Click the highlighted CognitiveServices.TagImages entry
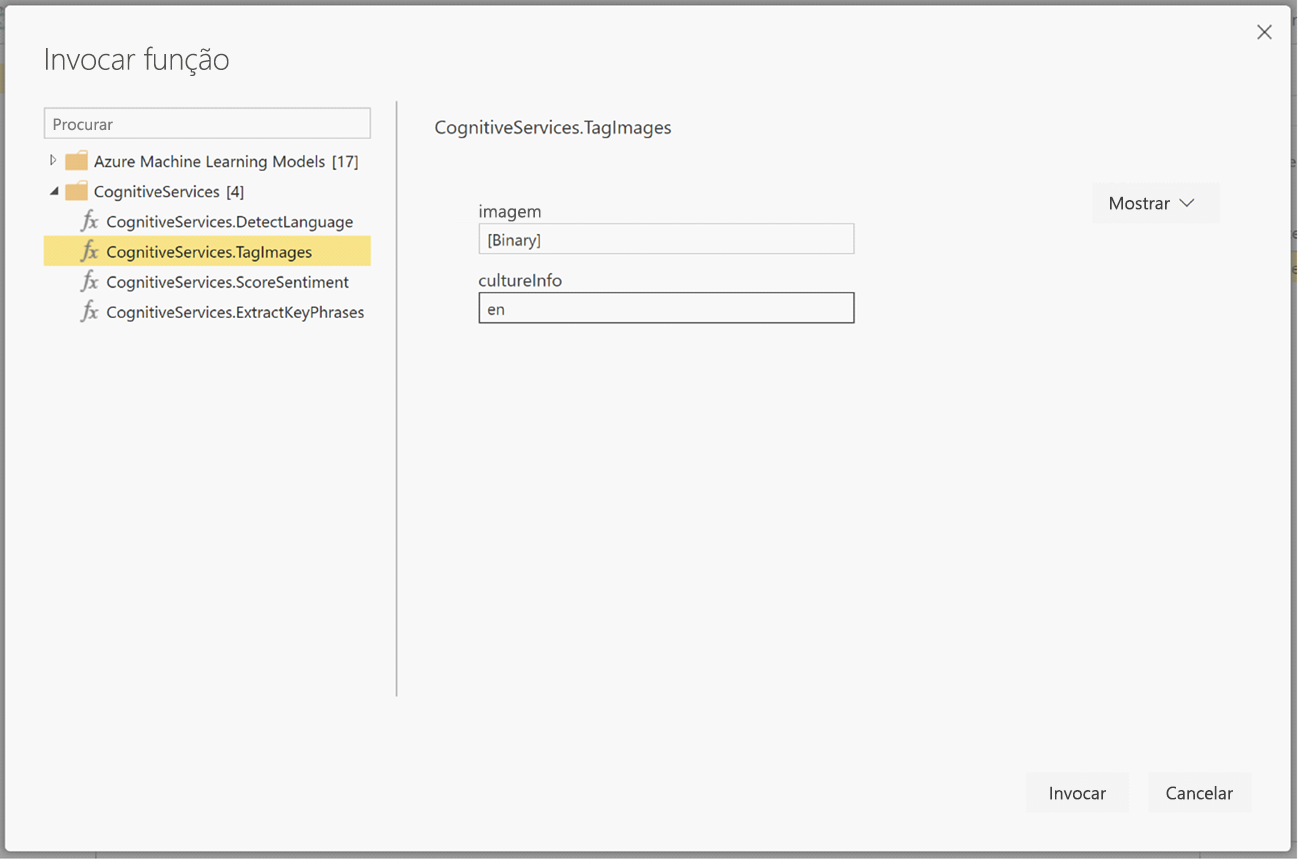 pos(208,251)
